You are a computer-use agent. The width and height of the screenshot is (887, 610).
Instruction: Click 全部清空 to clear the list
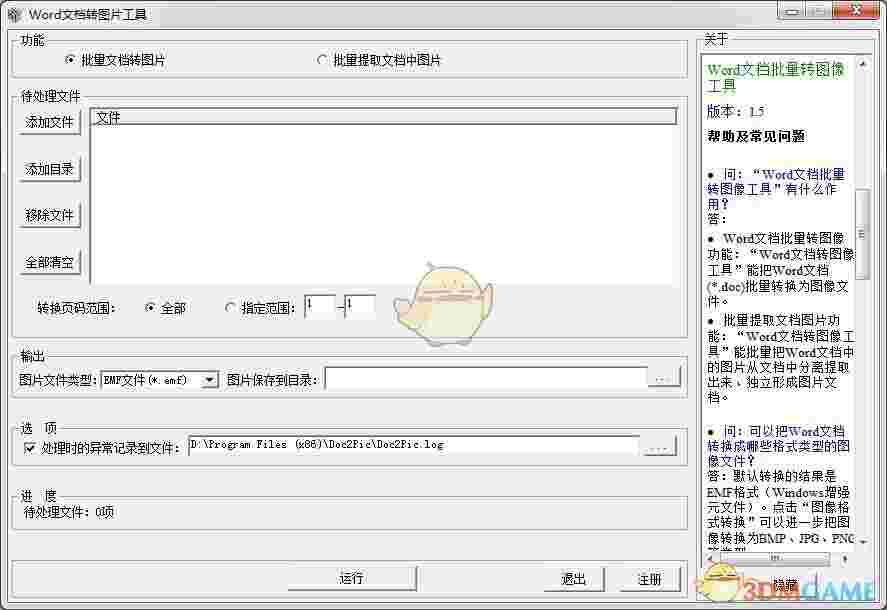(x=49, y=262)
